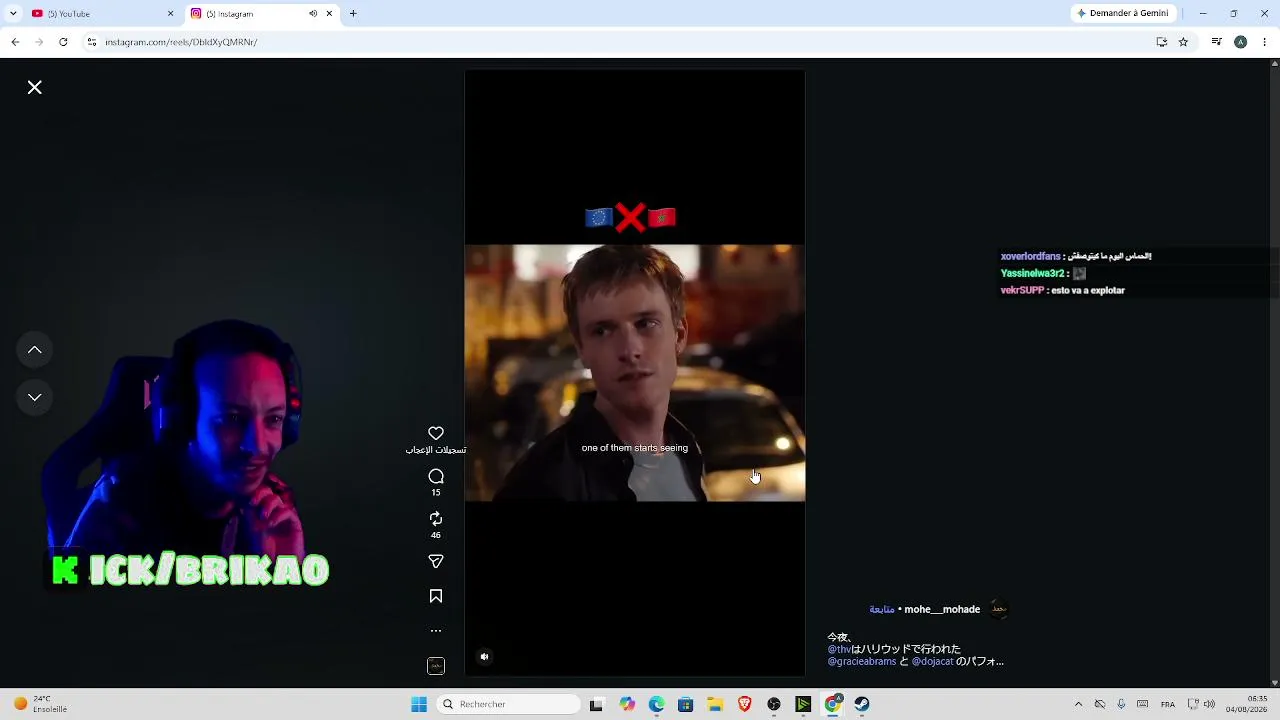
Task: Open the network and volume quick settings
Action: point(1200,704)
